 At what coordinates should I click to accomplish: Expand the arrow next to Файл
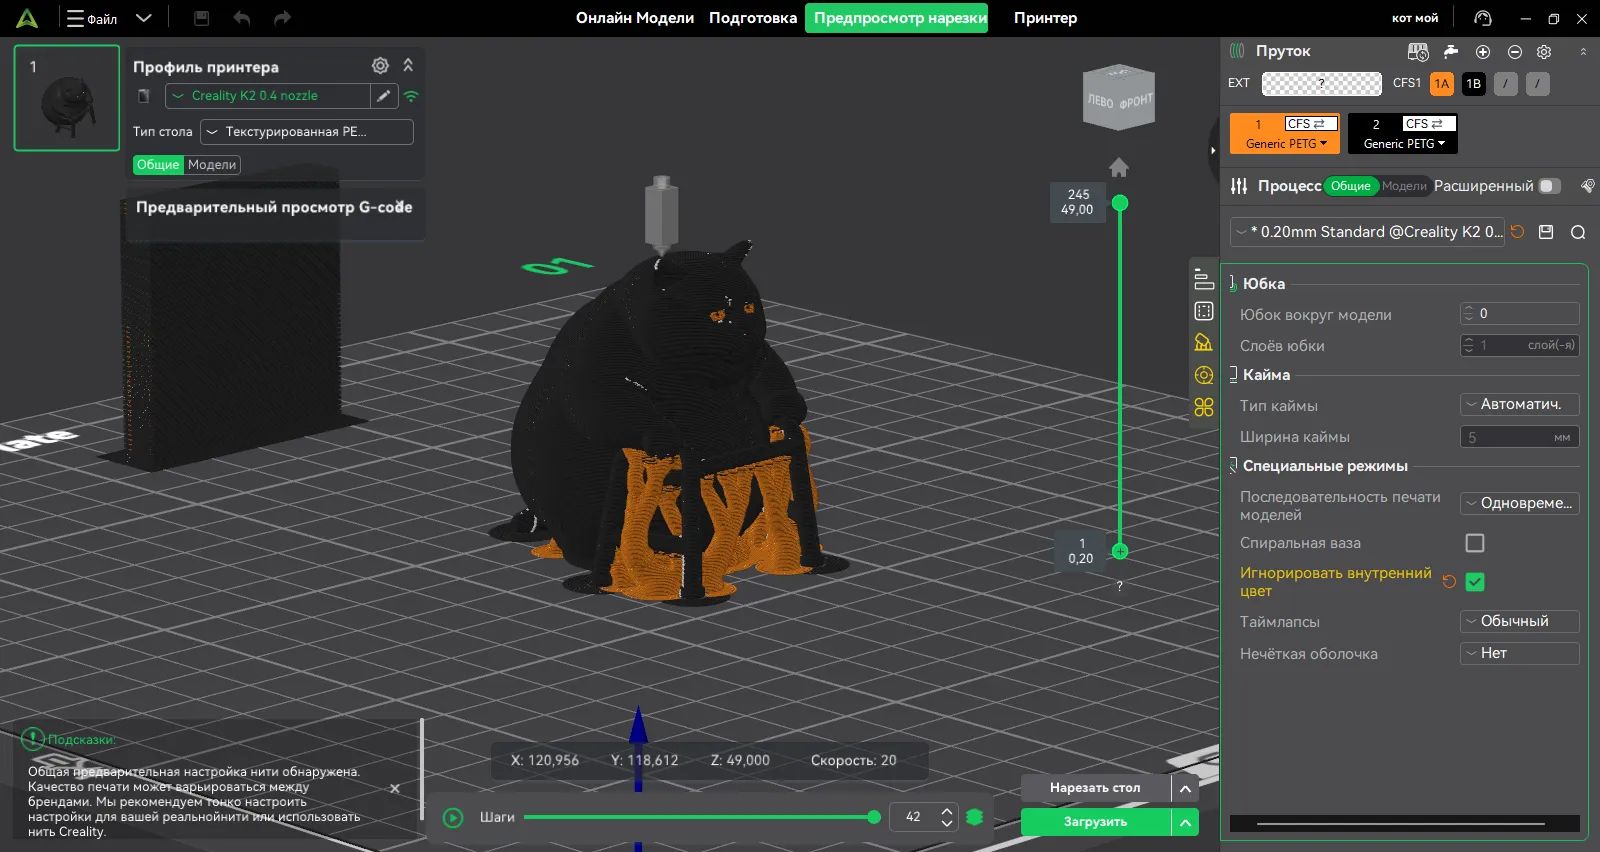pos(144,18)
